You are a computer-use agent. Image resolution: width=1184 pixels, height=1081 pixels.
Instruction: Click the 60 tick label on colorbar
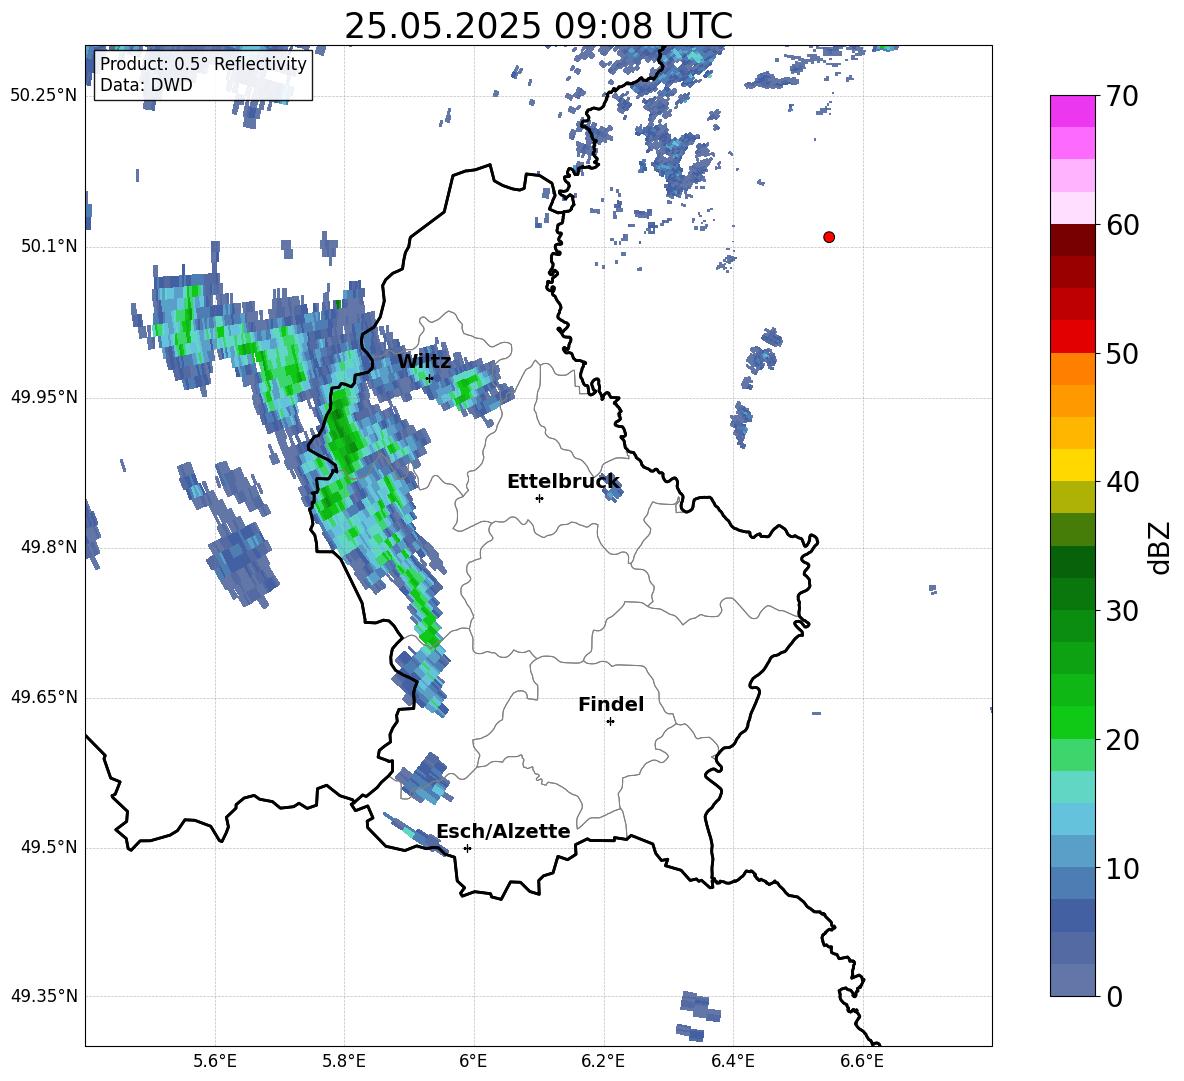(x=1122, y=225)
